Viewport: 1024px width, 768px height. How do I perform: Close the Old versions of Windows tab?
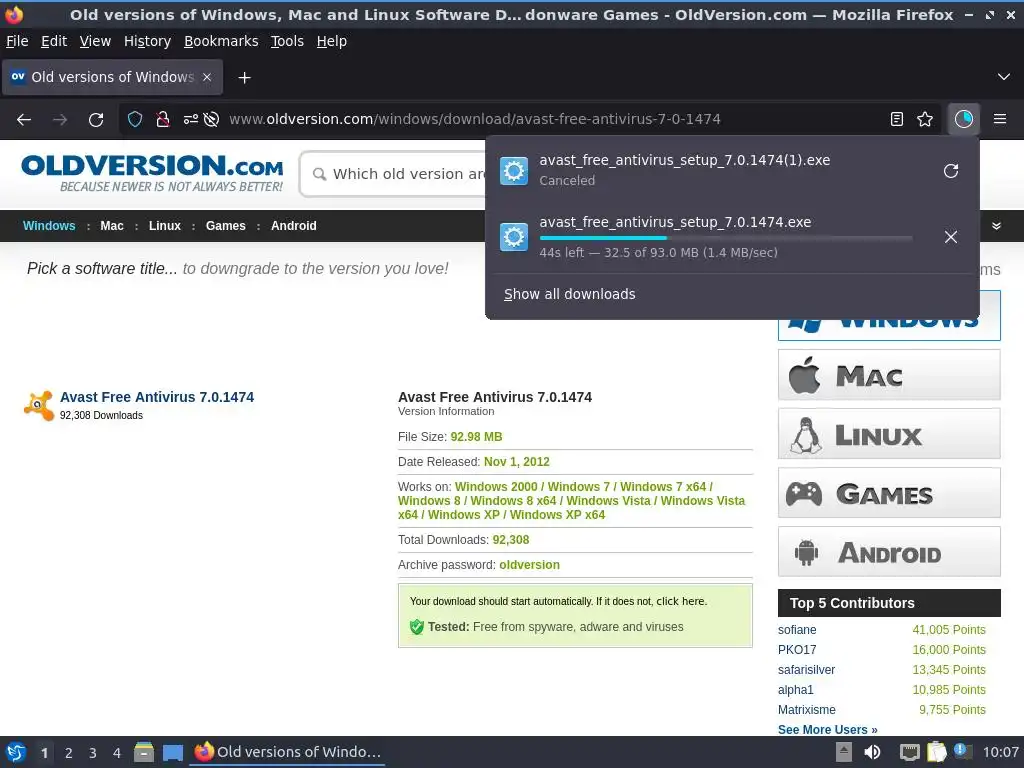[207, 77]
